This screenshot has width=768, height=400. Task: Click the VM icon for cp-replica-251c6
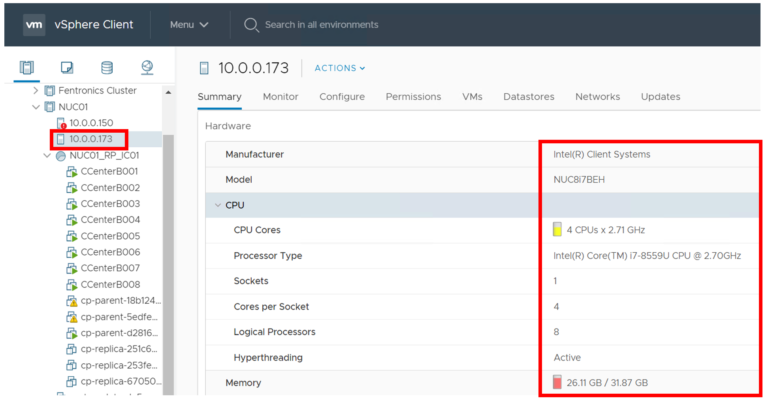(72, 349)
